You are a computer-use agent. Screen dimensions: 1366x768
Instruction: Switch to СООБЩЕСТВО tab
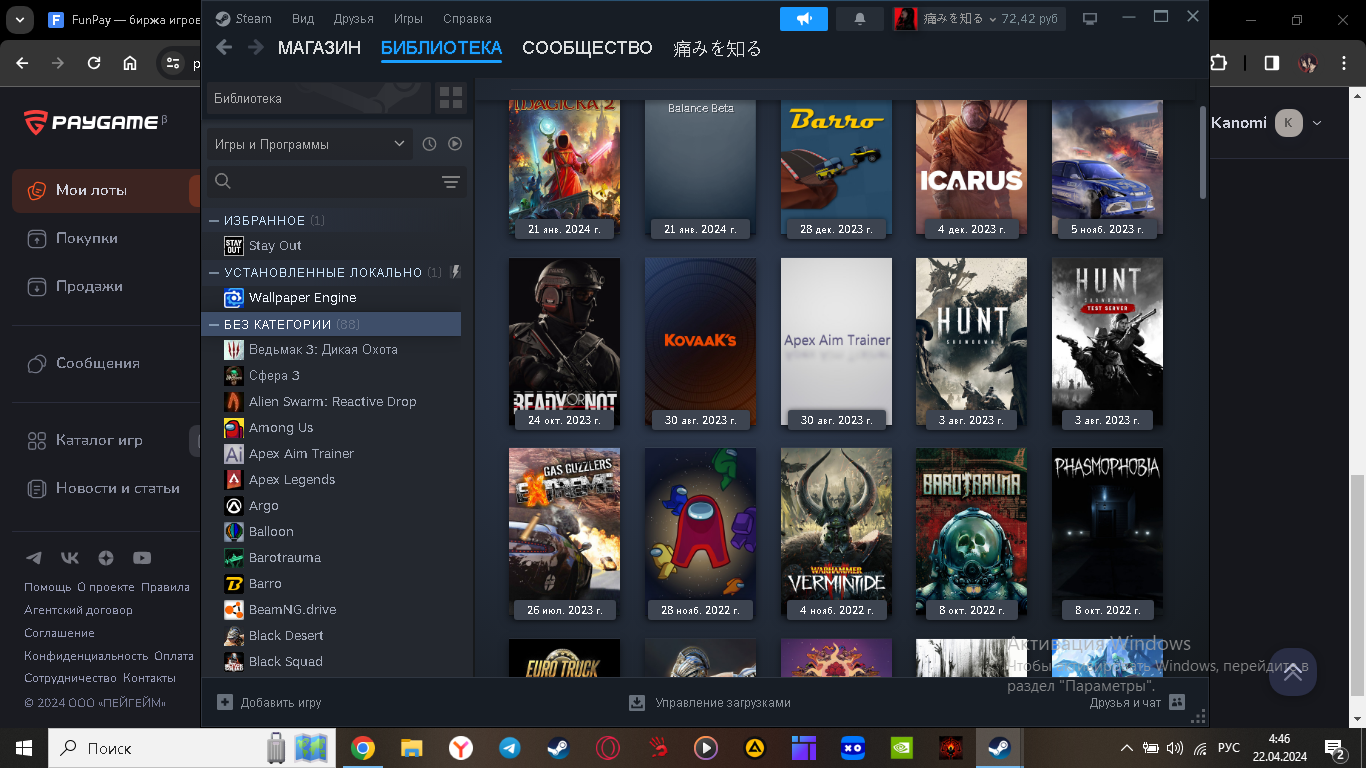point(587,47)
